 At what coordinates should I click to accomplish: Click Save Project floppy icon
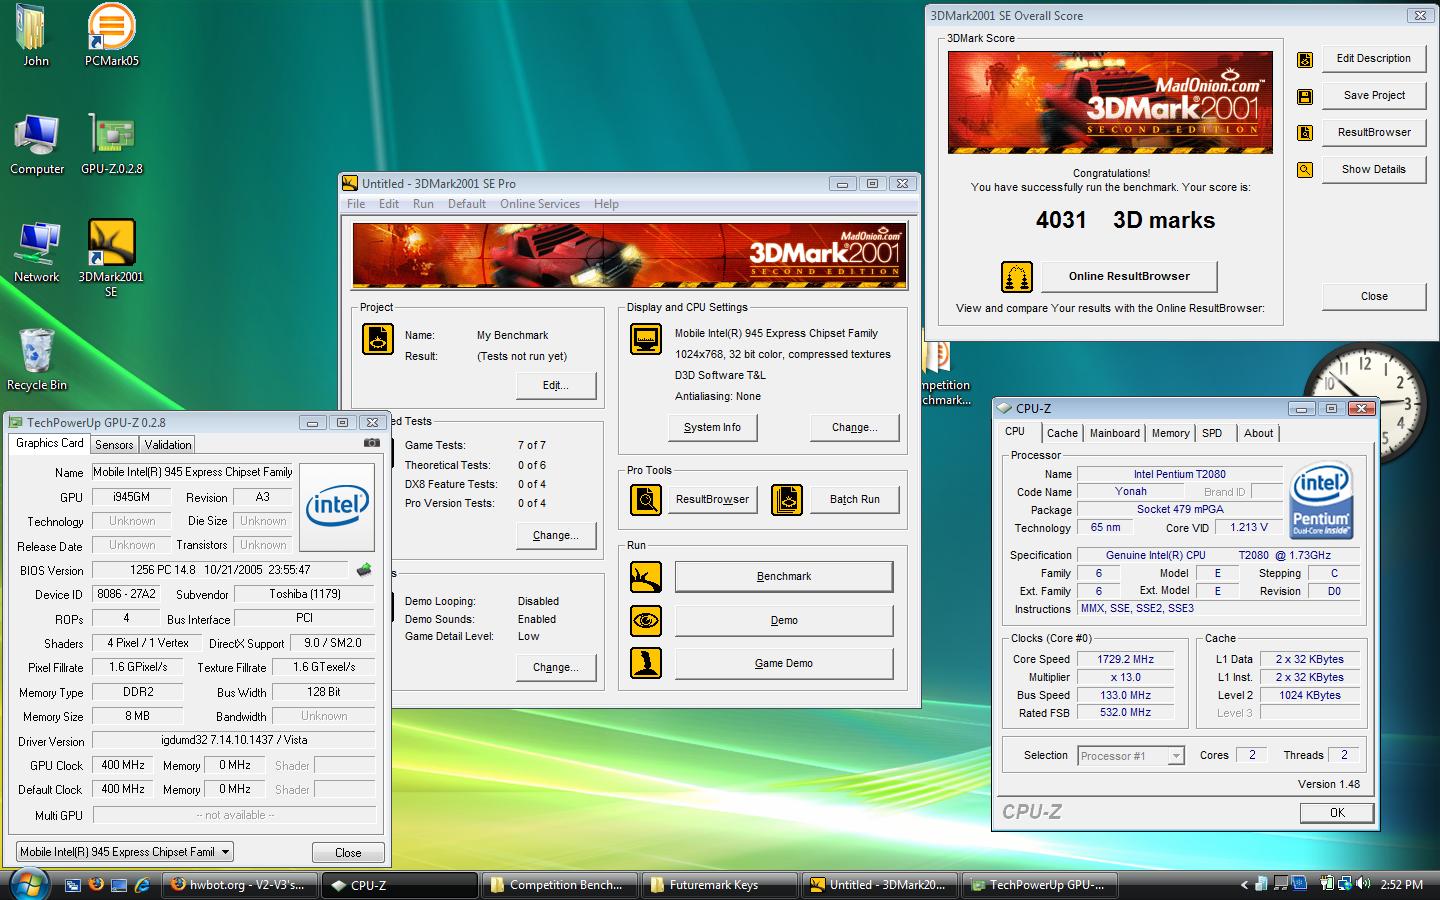point(1305,96)
